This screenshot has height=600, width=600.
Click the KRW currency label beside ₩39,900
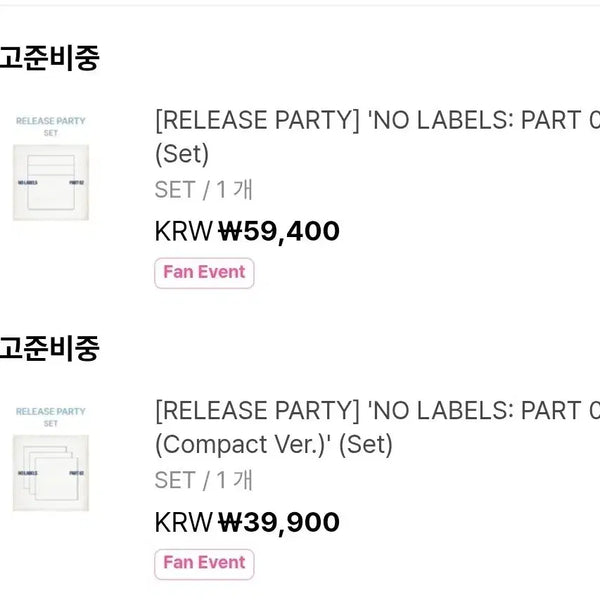[x=184, y=522]
